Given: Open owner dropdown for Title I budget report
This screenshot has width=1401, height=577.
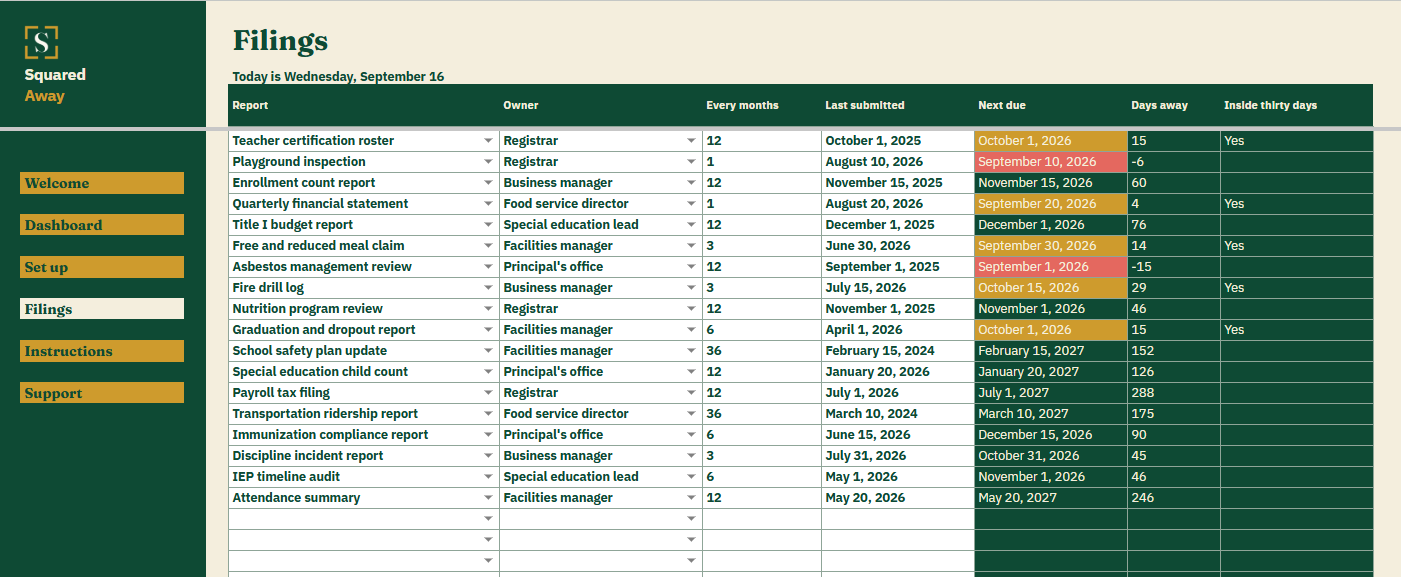Looking at the screenshot, I should point(691,225).
